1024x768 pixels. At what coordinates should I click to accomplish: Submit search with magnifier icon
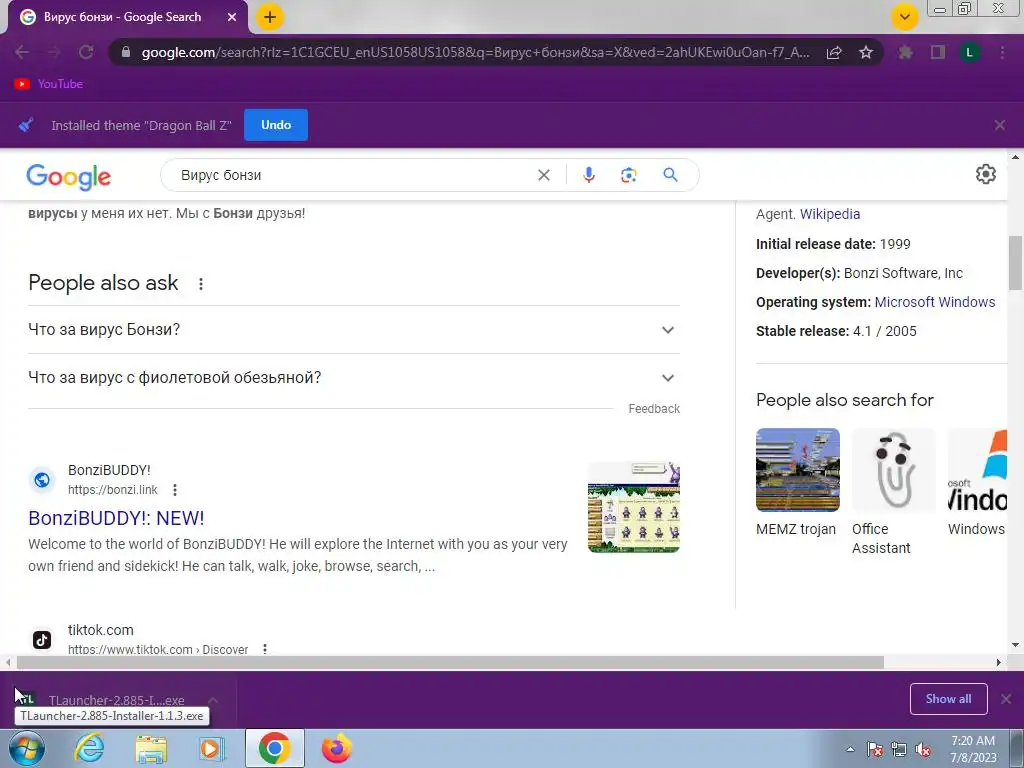coord(670,175)
